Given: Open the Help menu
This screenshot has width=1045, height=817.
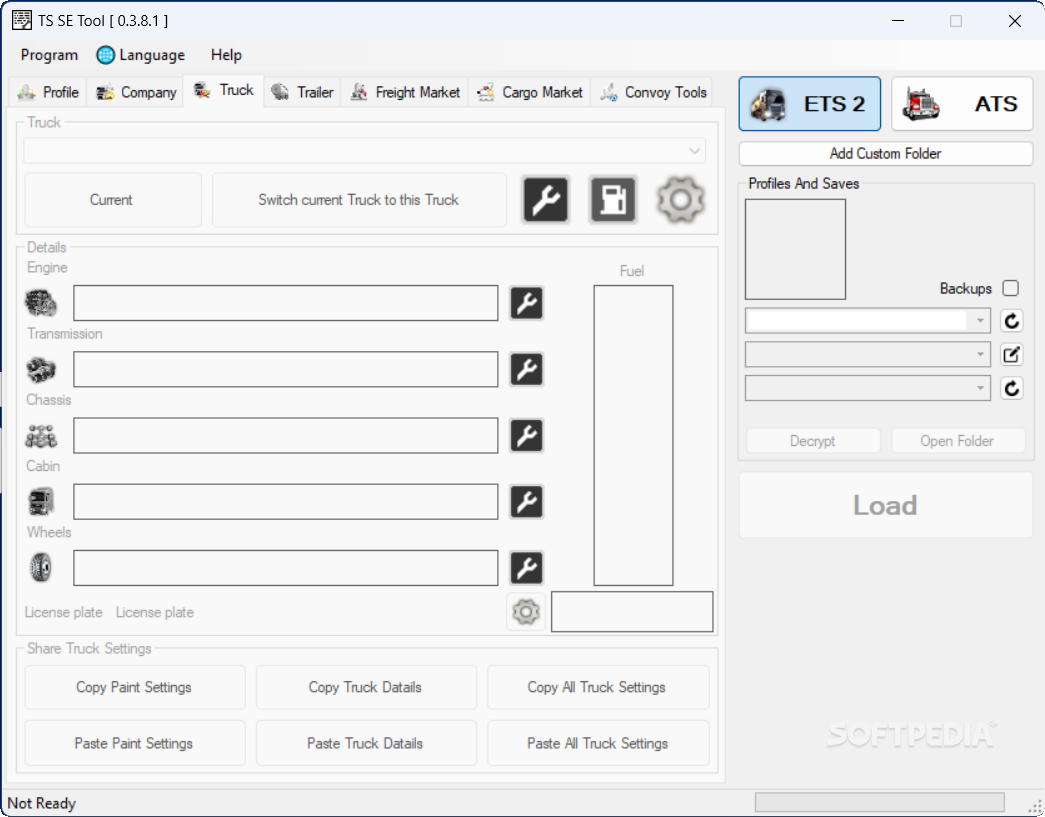Looking at the screenshot, I should pos(226,55).
